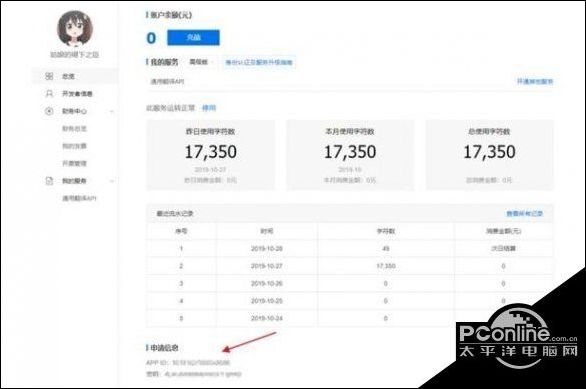Viewport: 586px width, 389px height.
Task: Open 开票管理 sidebar sub-item
Action: pos(74,163)
